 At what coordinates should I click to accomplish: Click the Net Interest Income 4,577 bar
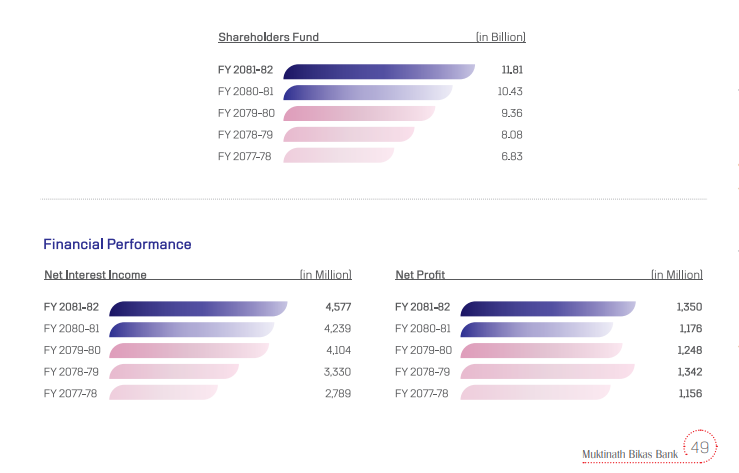197,308
